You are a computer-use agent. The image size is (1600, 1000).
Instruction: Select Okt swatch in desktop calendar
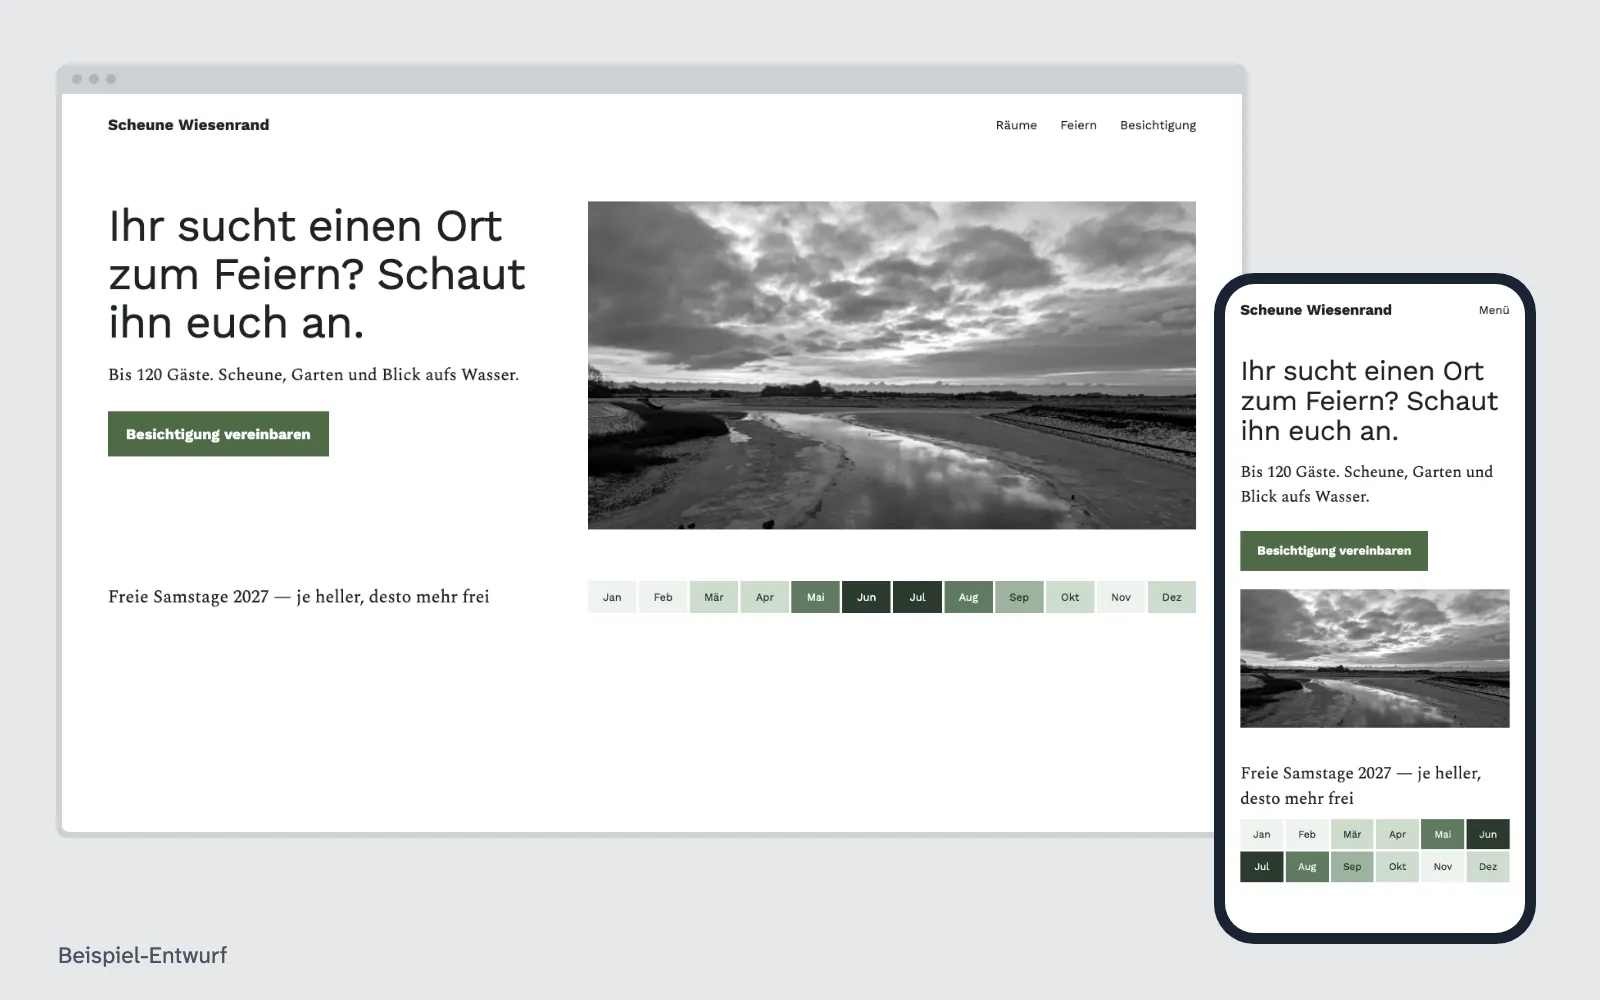click(1070, 597)
